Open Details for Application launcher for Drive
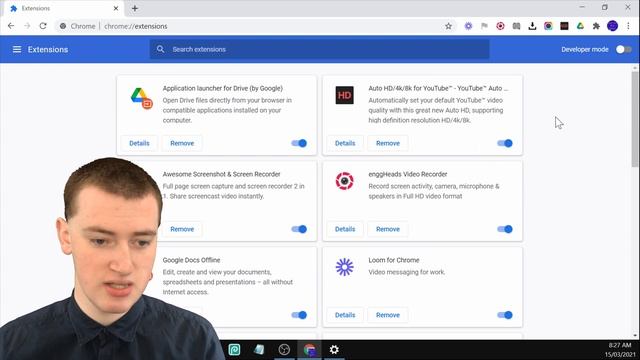 (139, 143)
